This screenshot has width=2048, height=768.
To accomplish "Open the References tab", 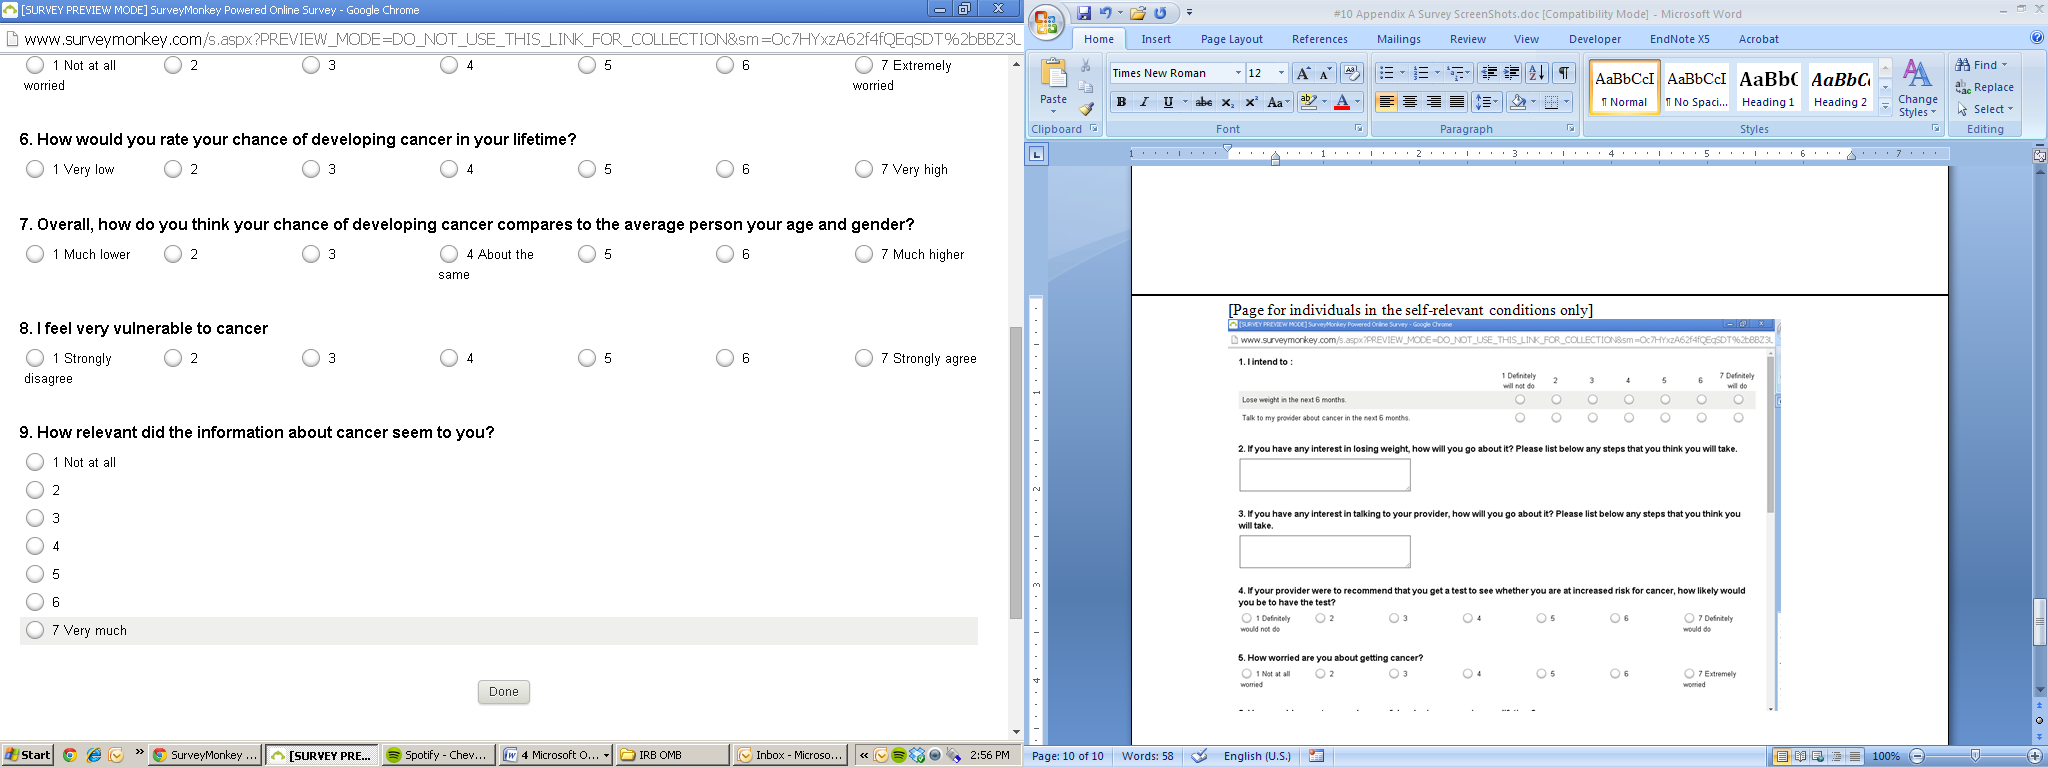I will (1320, 39).
